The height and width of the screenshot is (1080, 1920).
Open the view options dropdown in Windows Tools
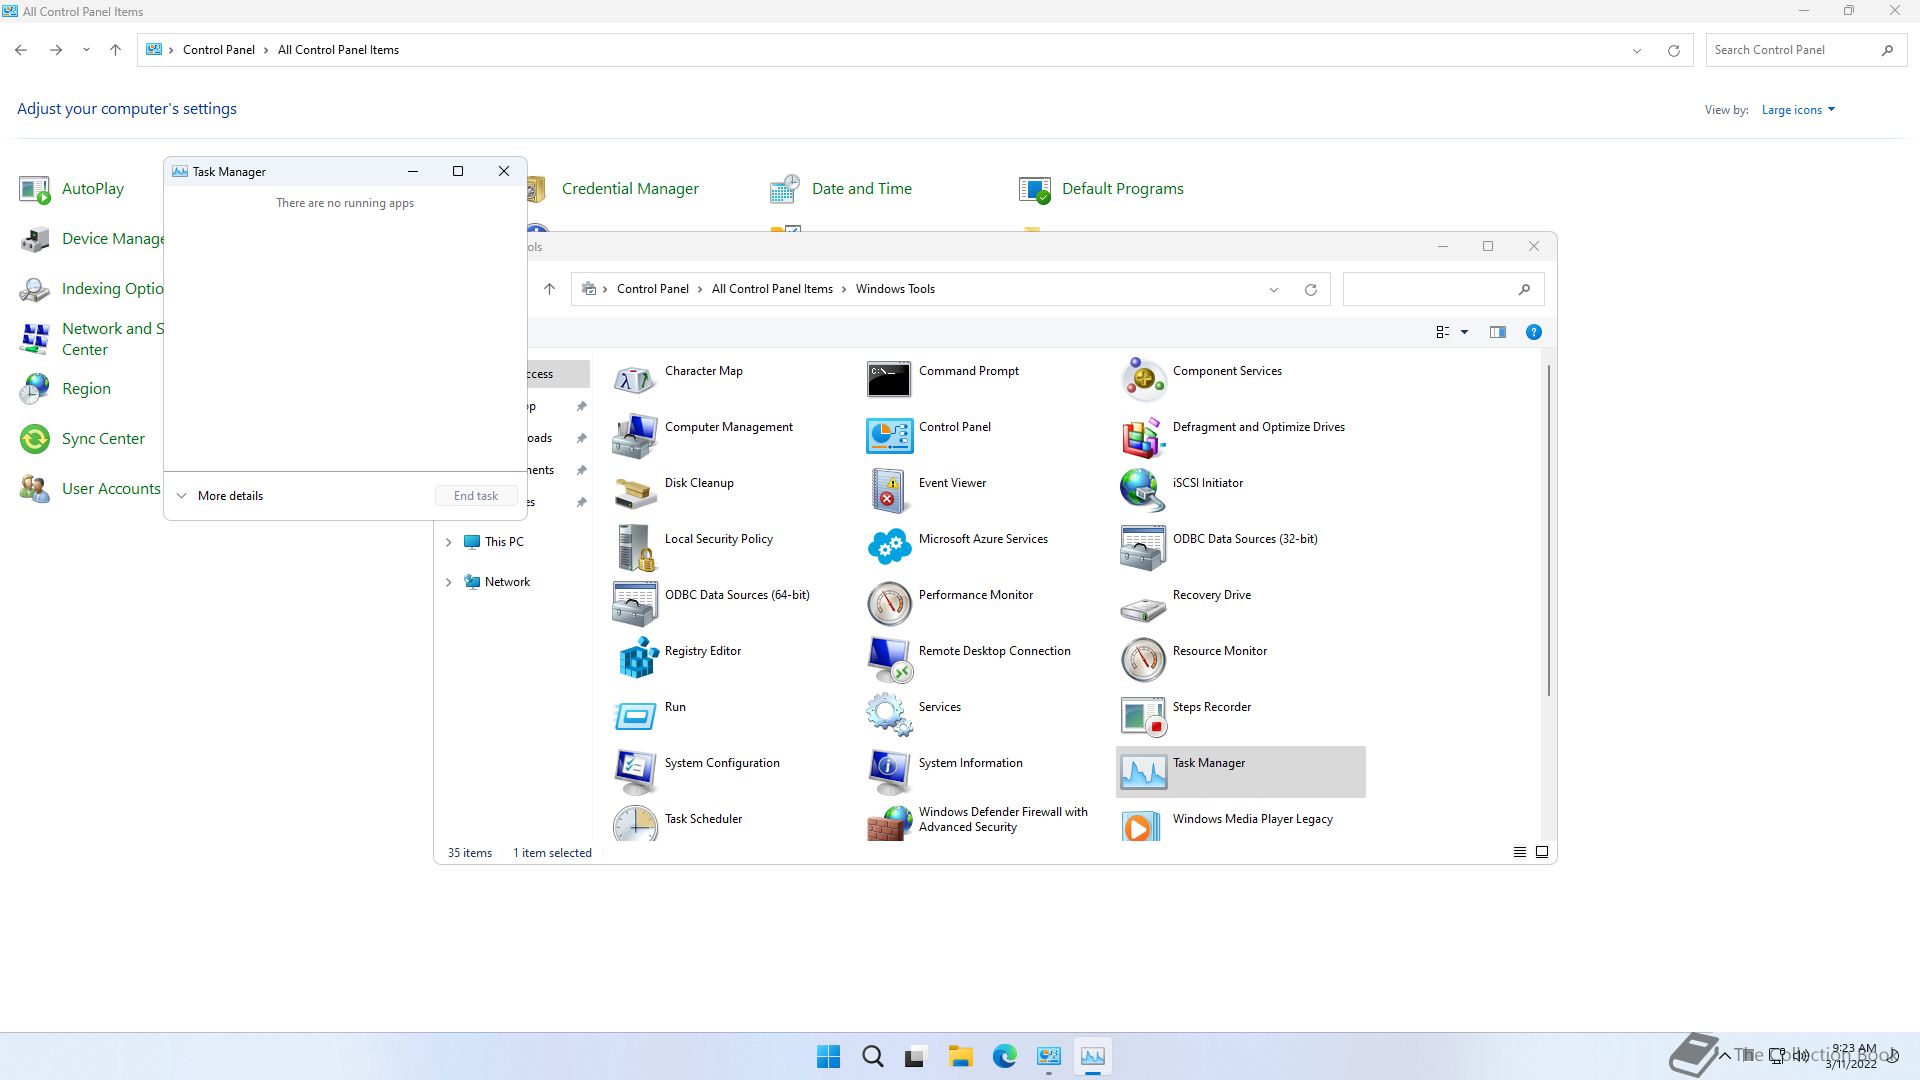coord(1464,332)
